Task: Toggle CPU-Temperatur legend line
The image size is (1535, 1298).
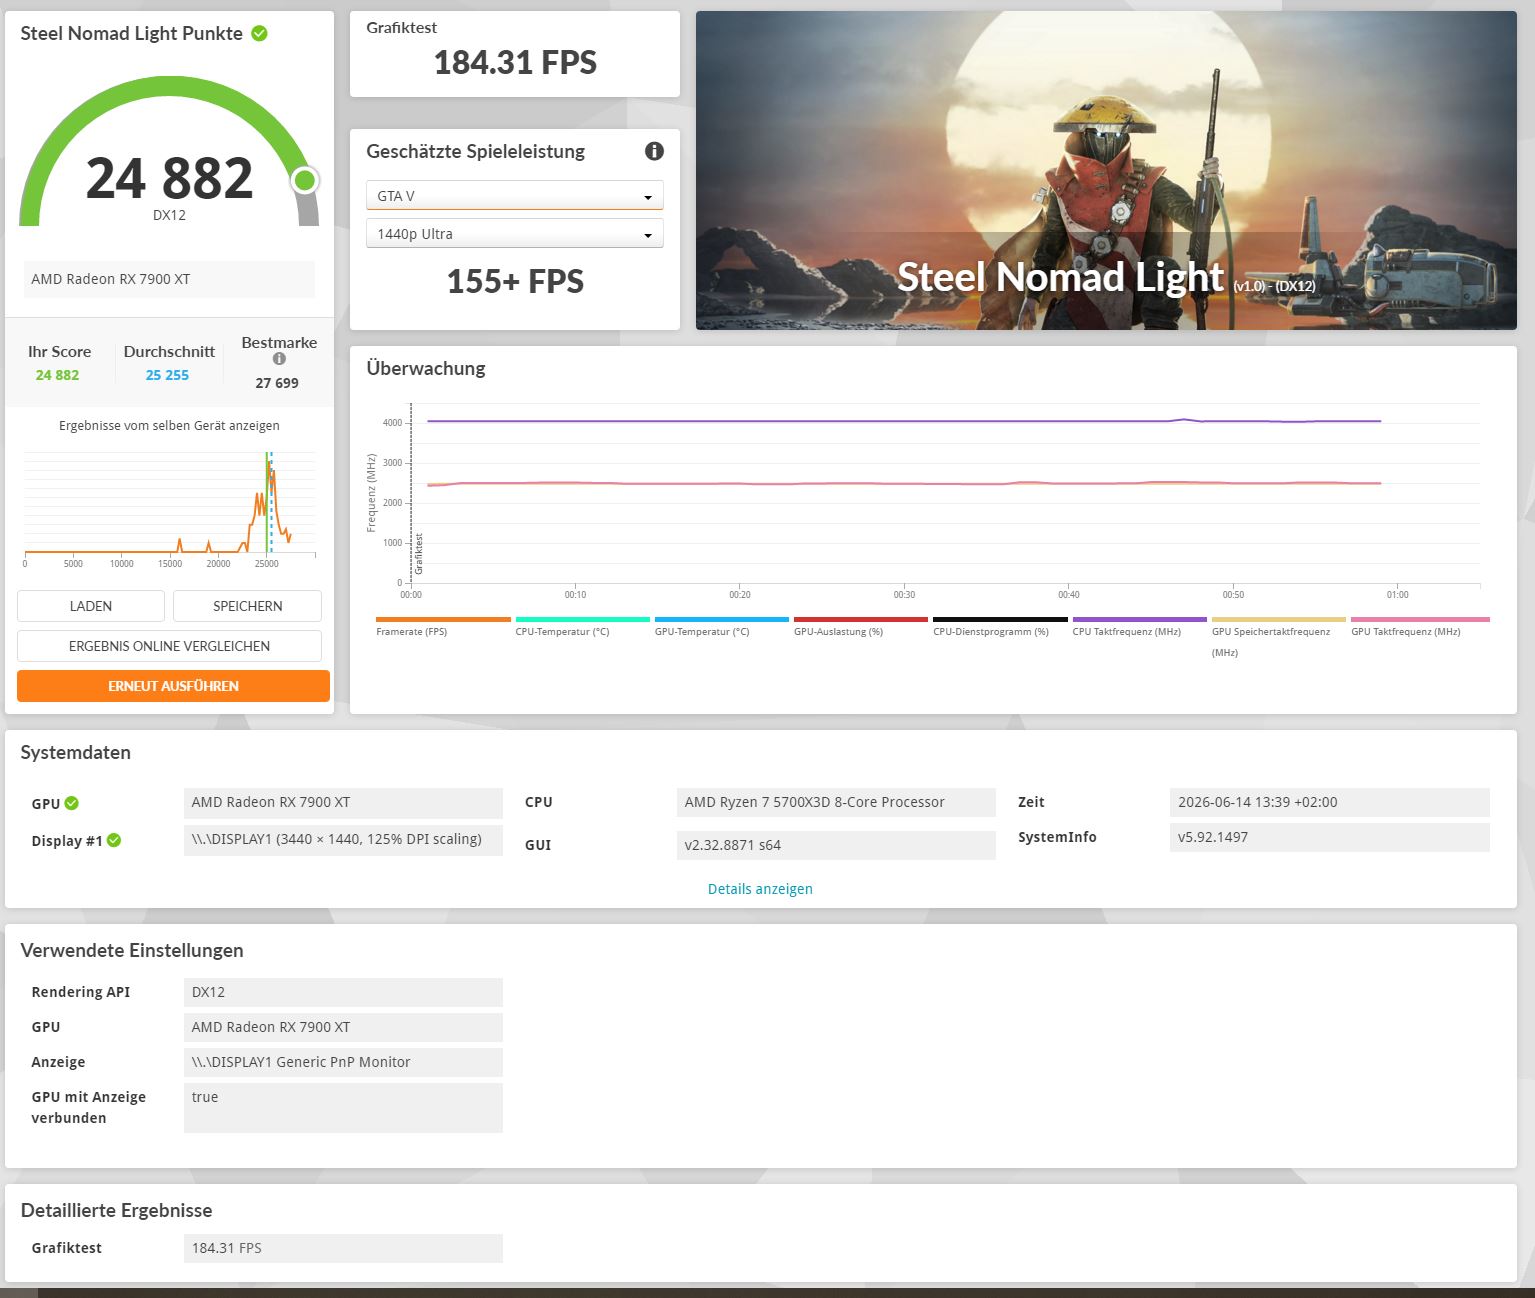Action: point(582,626)
